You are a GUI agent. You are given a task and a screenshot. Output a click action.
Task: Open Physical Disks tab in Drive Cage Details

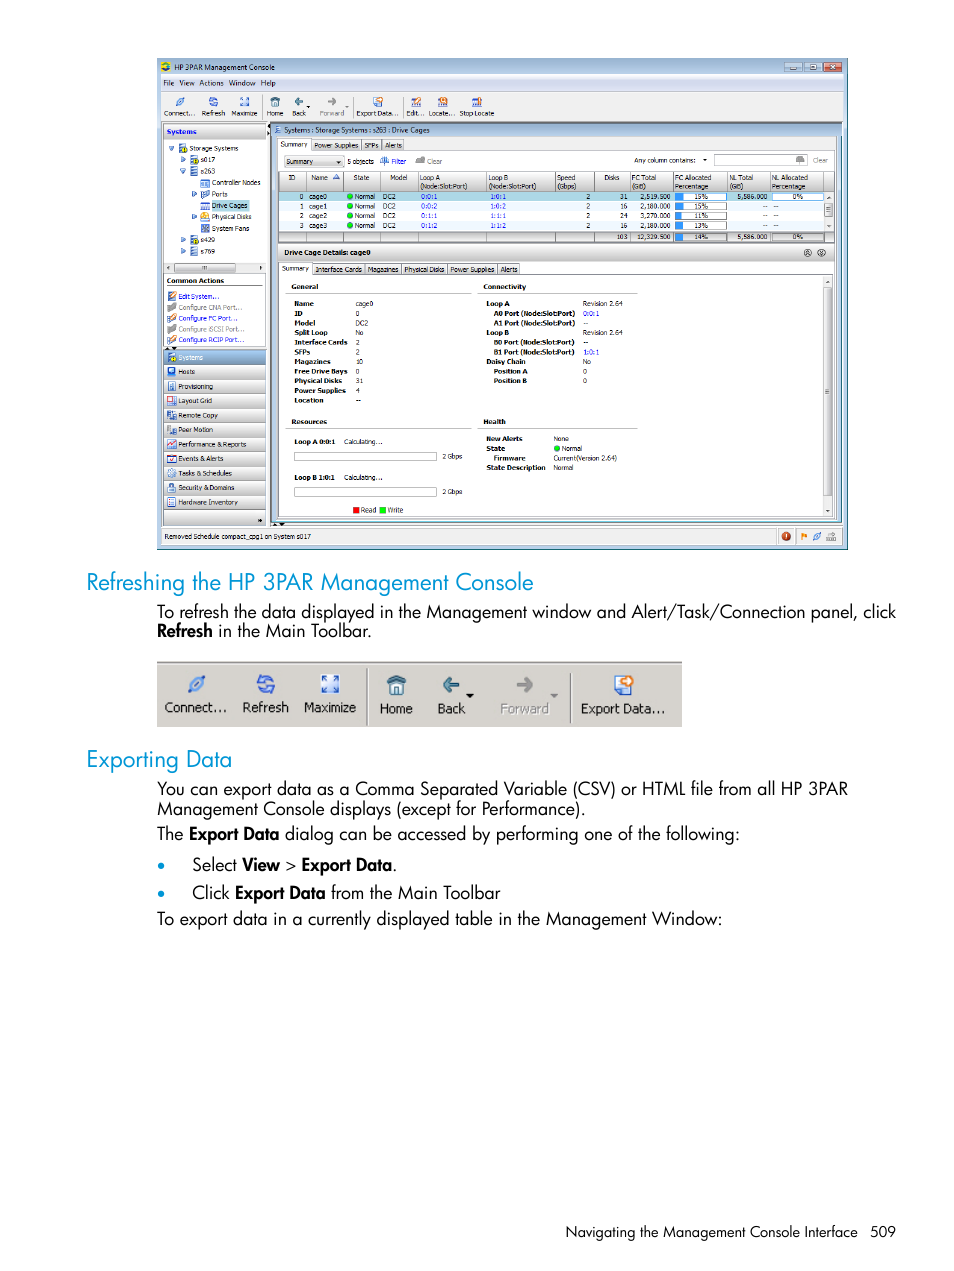pyautogui.click(x=424, y=269)
